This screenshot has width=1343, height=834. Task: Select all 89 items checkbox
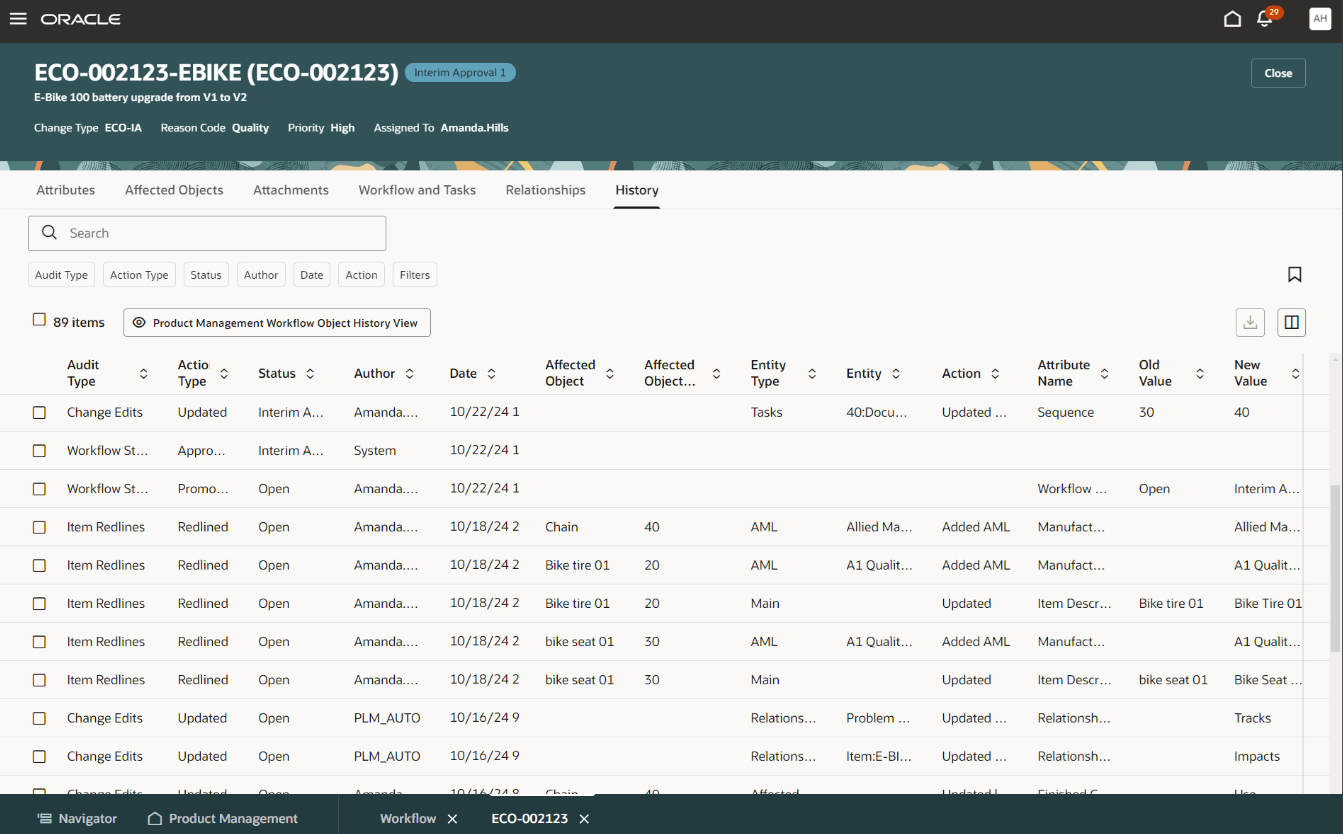[x=39, y=320]
